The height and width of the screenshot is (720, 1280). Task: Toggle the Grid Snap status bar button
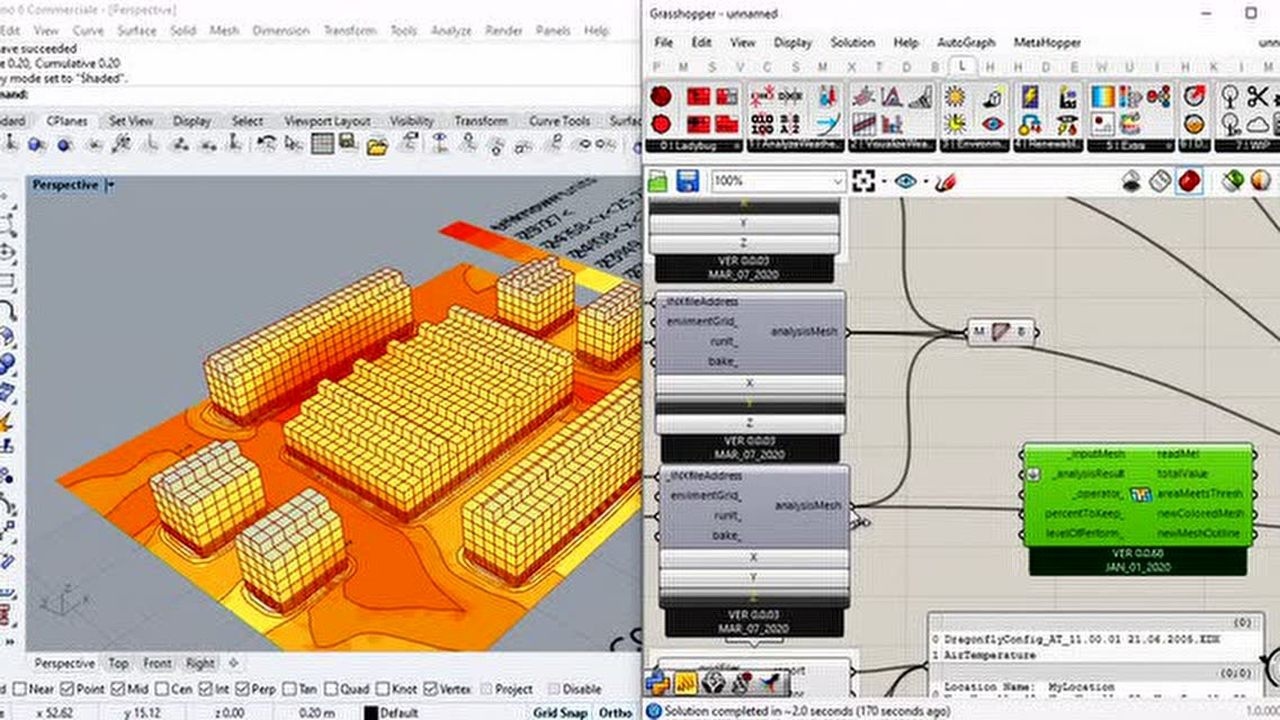(x=559, y=713)
